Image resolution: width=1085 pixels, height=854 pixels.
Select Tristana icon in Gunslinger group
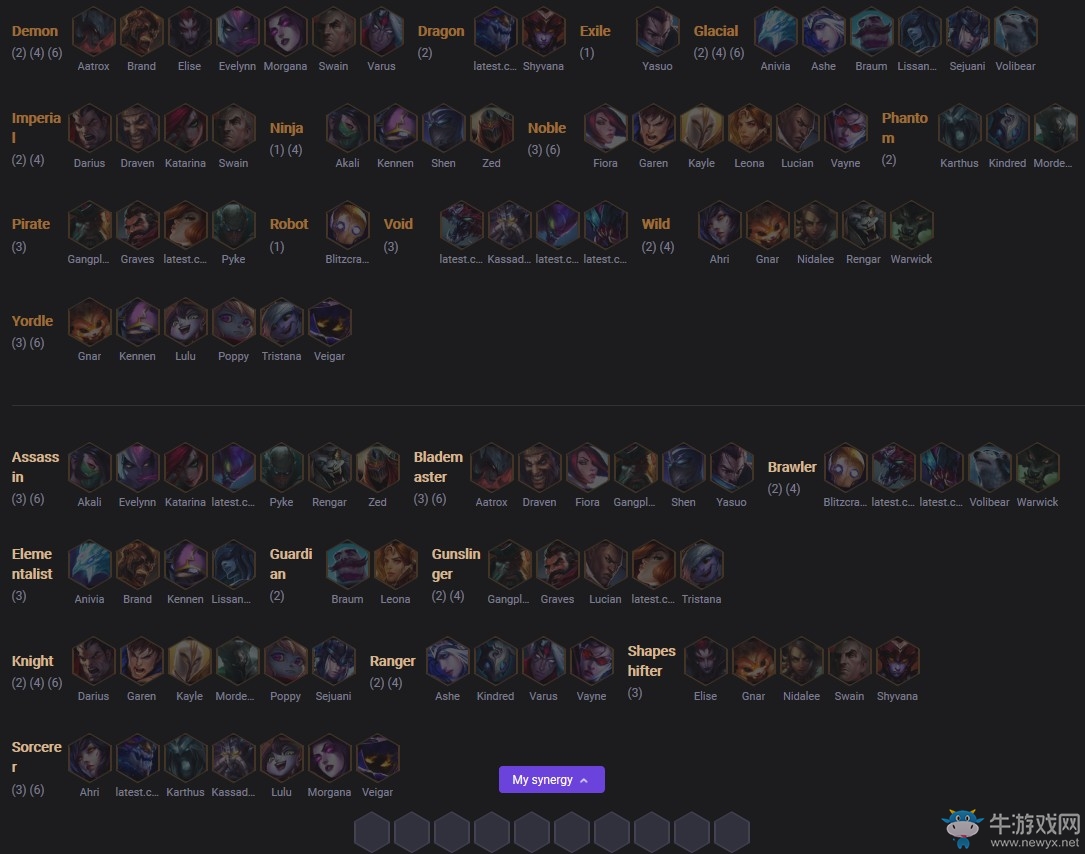pyautogui.click(x=701, y=565)
